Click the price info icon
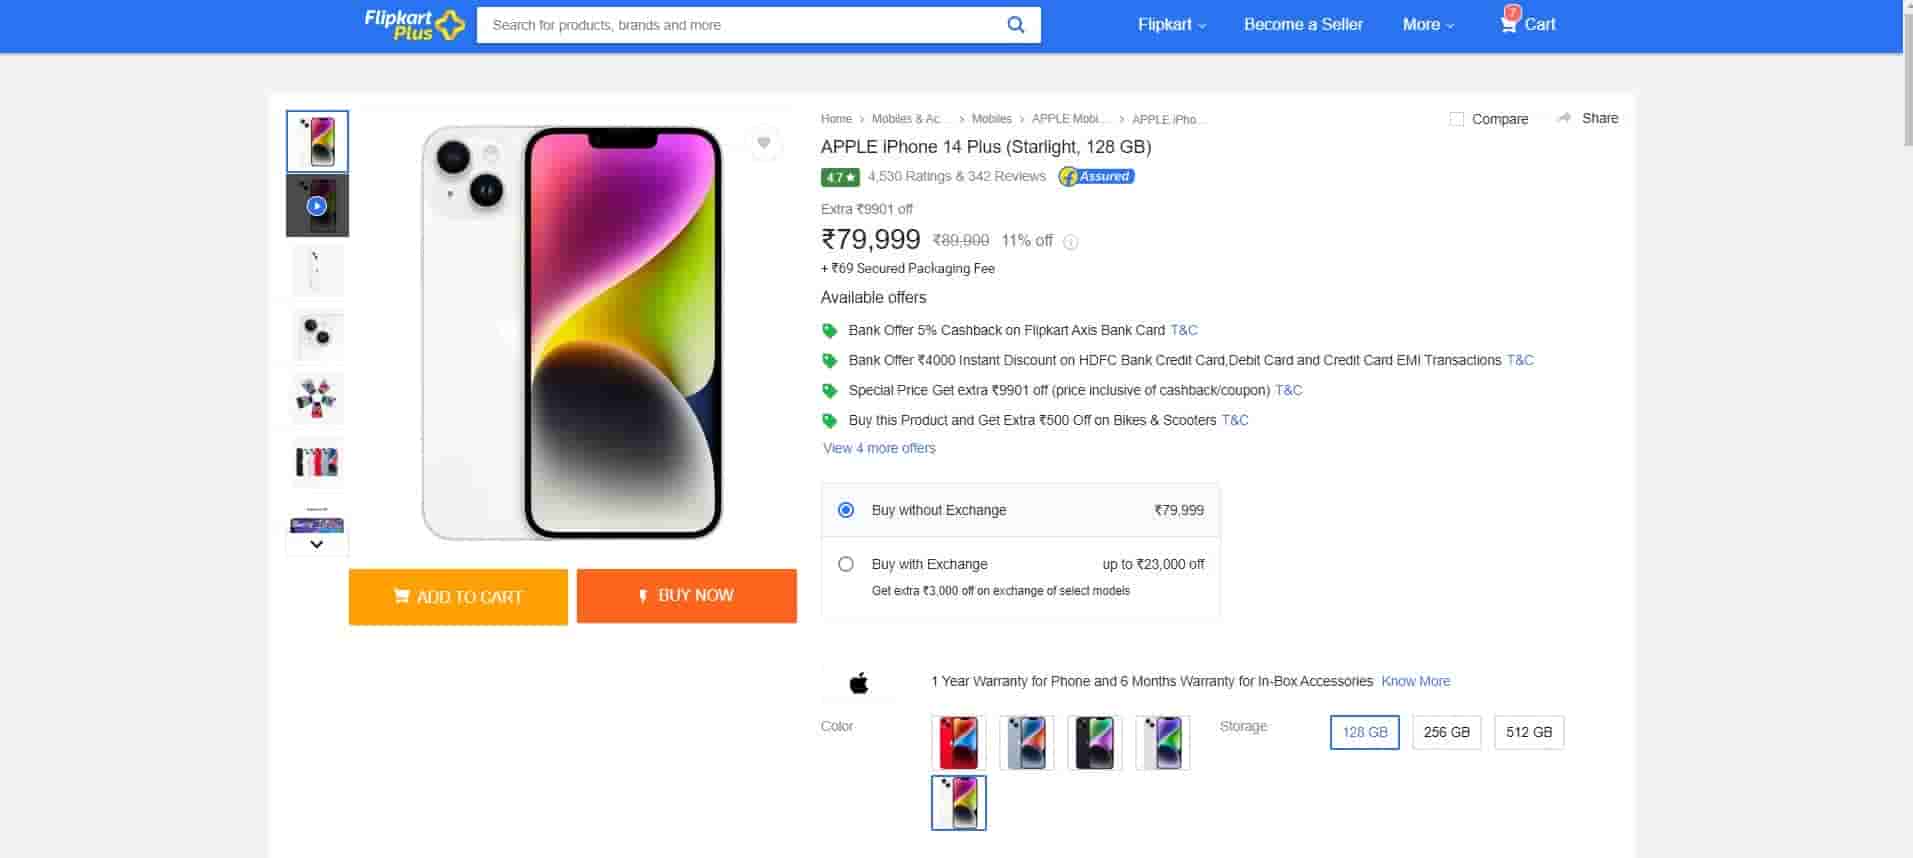Image resolution: width=1913 pixels, height=858 pixels. pos(1070,242)
